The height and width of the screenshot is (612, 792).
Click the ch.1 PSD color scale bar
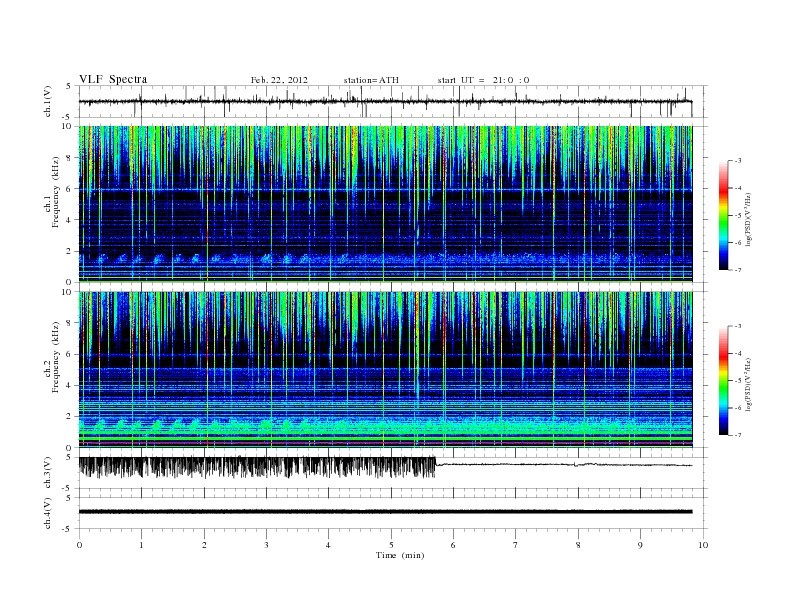pos(723,215)
